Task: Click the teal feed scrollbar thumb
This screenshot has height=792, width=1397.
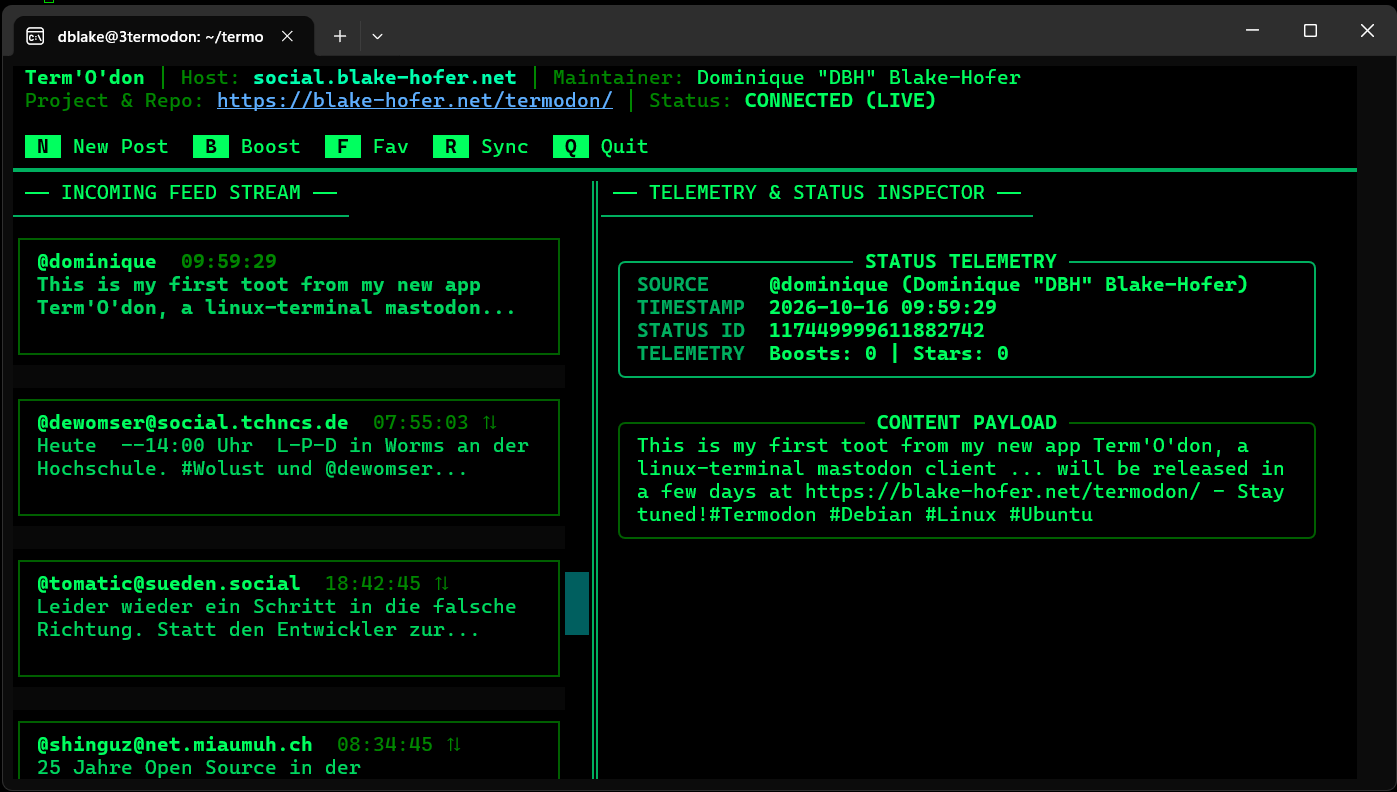Action: coord(577,603)
